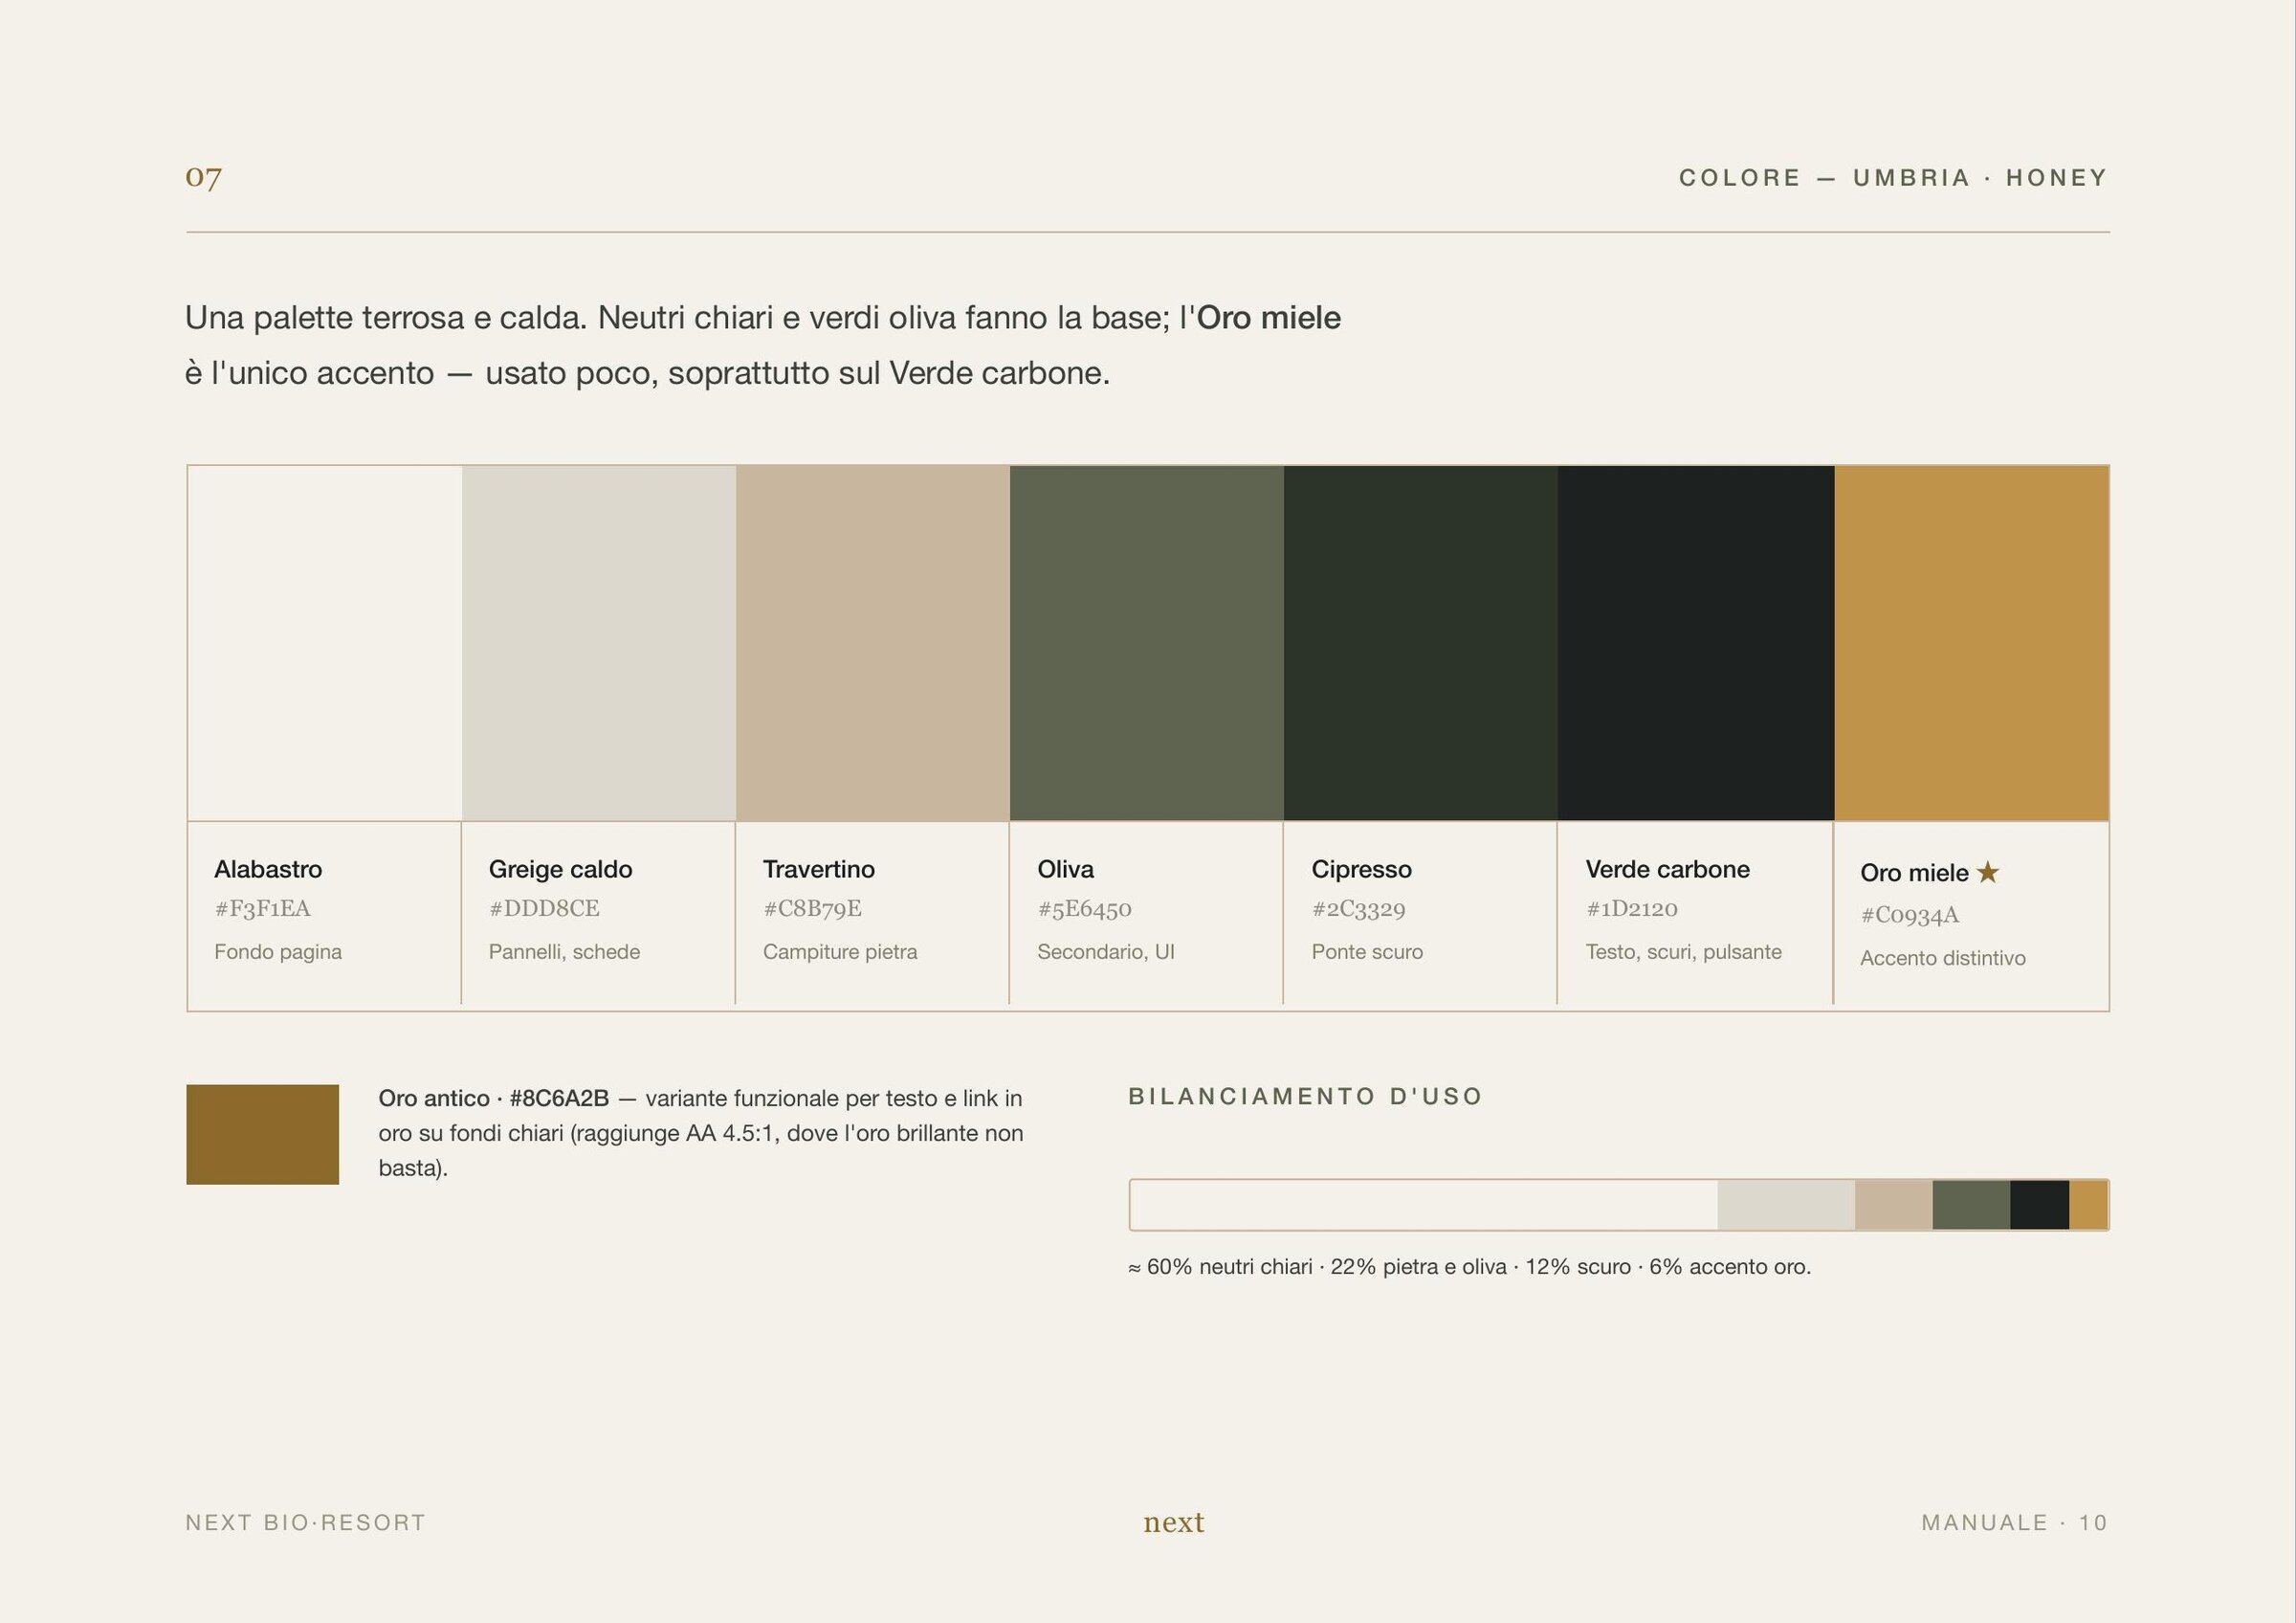This screenshot has height=1623, width=2296.
Task: Click the hex code #DDD8CE
Action: (544, 908)
